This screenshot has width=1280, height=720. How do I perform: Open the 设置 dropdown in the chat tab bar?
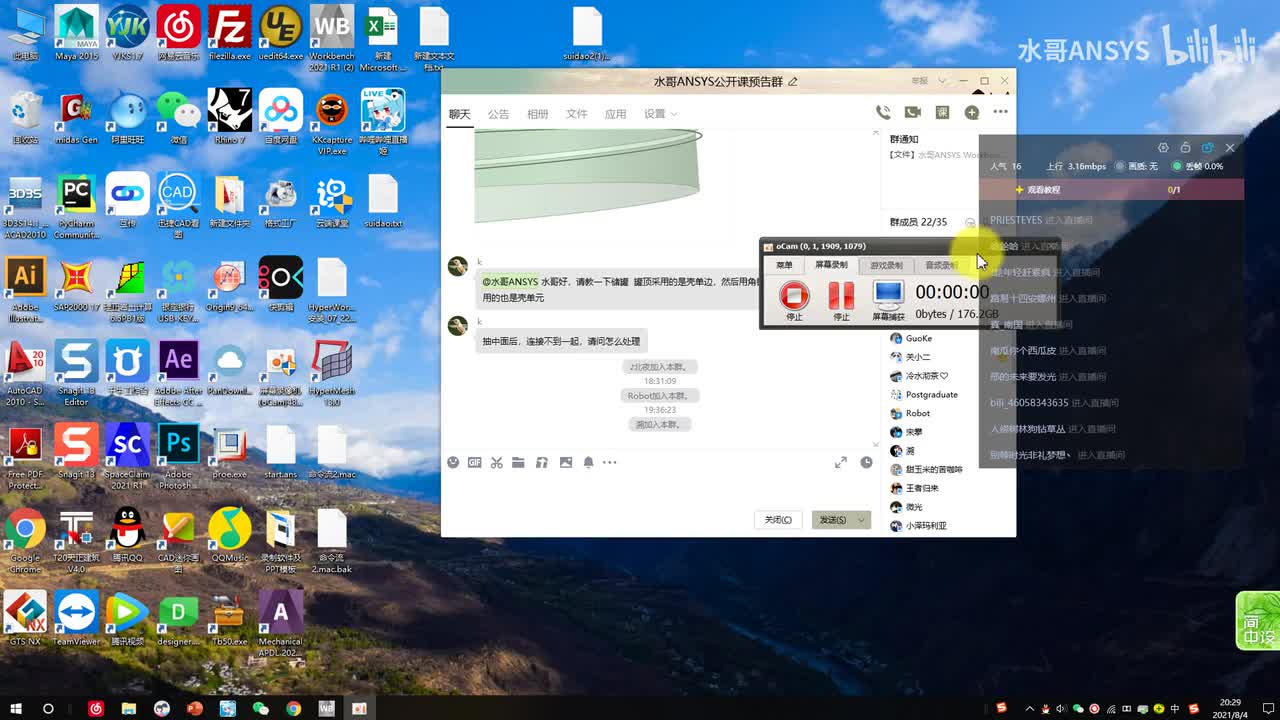click(659, 114)
